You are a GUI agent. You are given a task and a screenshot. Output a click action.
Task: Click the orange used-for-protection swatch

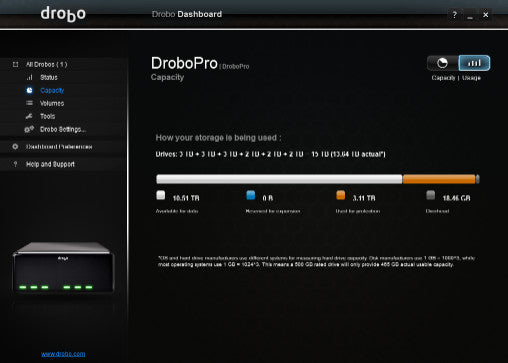coord(341,195)
